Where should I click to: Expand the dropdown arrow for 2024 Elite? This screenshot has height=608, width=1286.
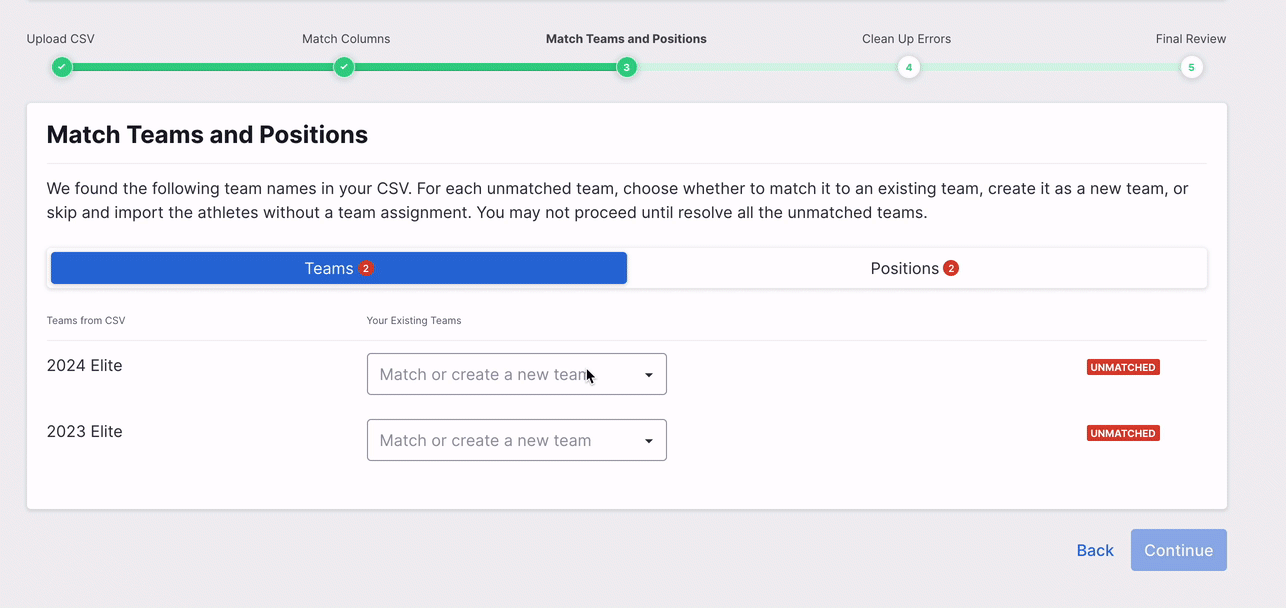[648, 375]
